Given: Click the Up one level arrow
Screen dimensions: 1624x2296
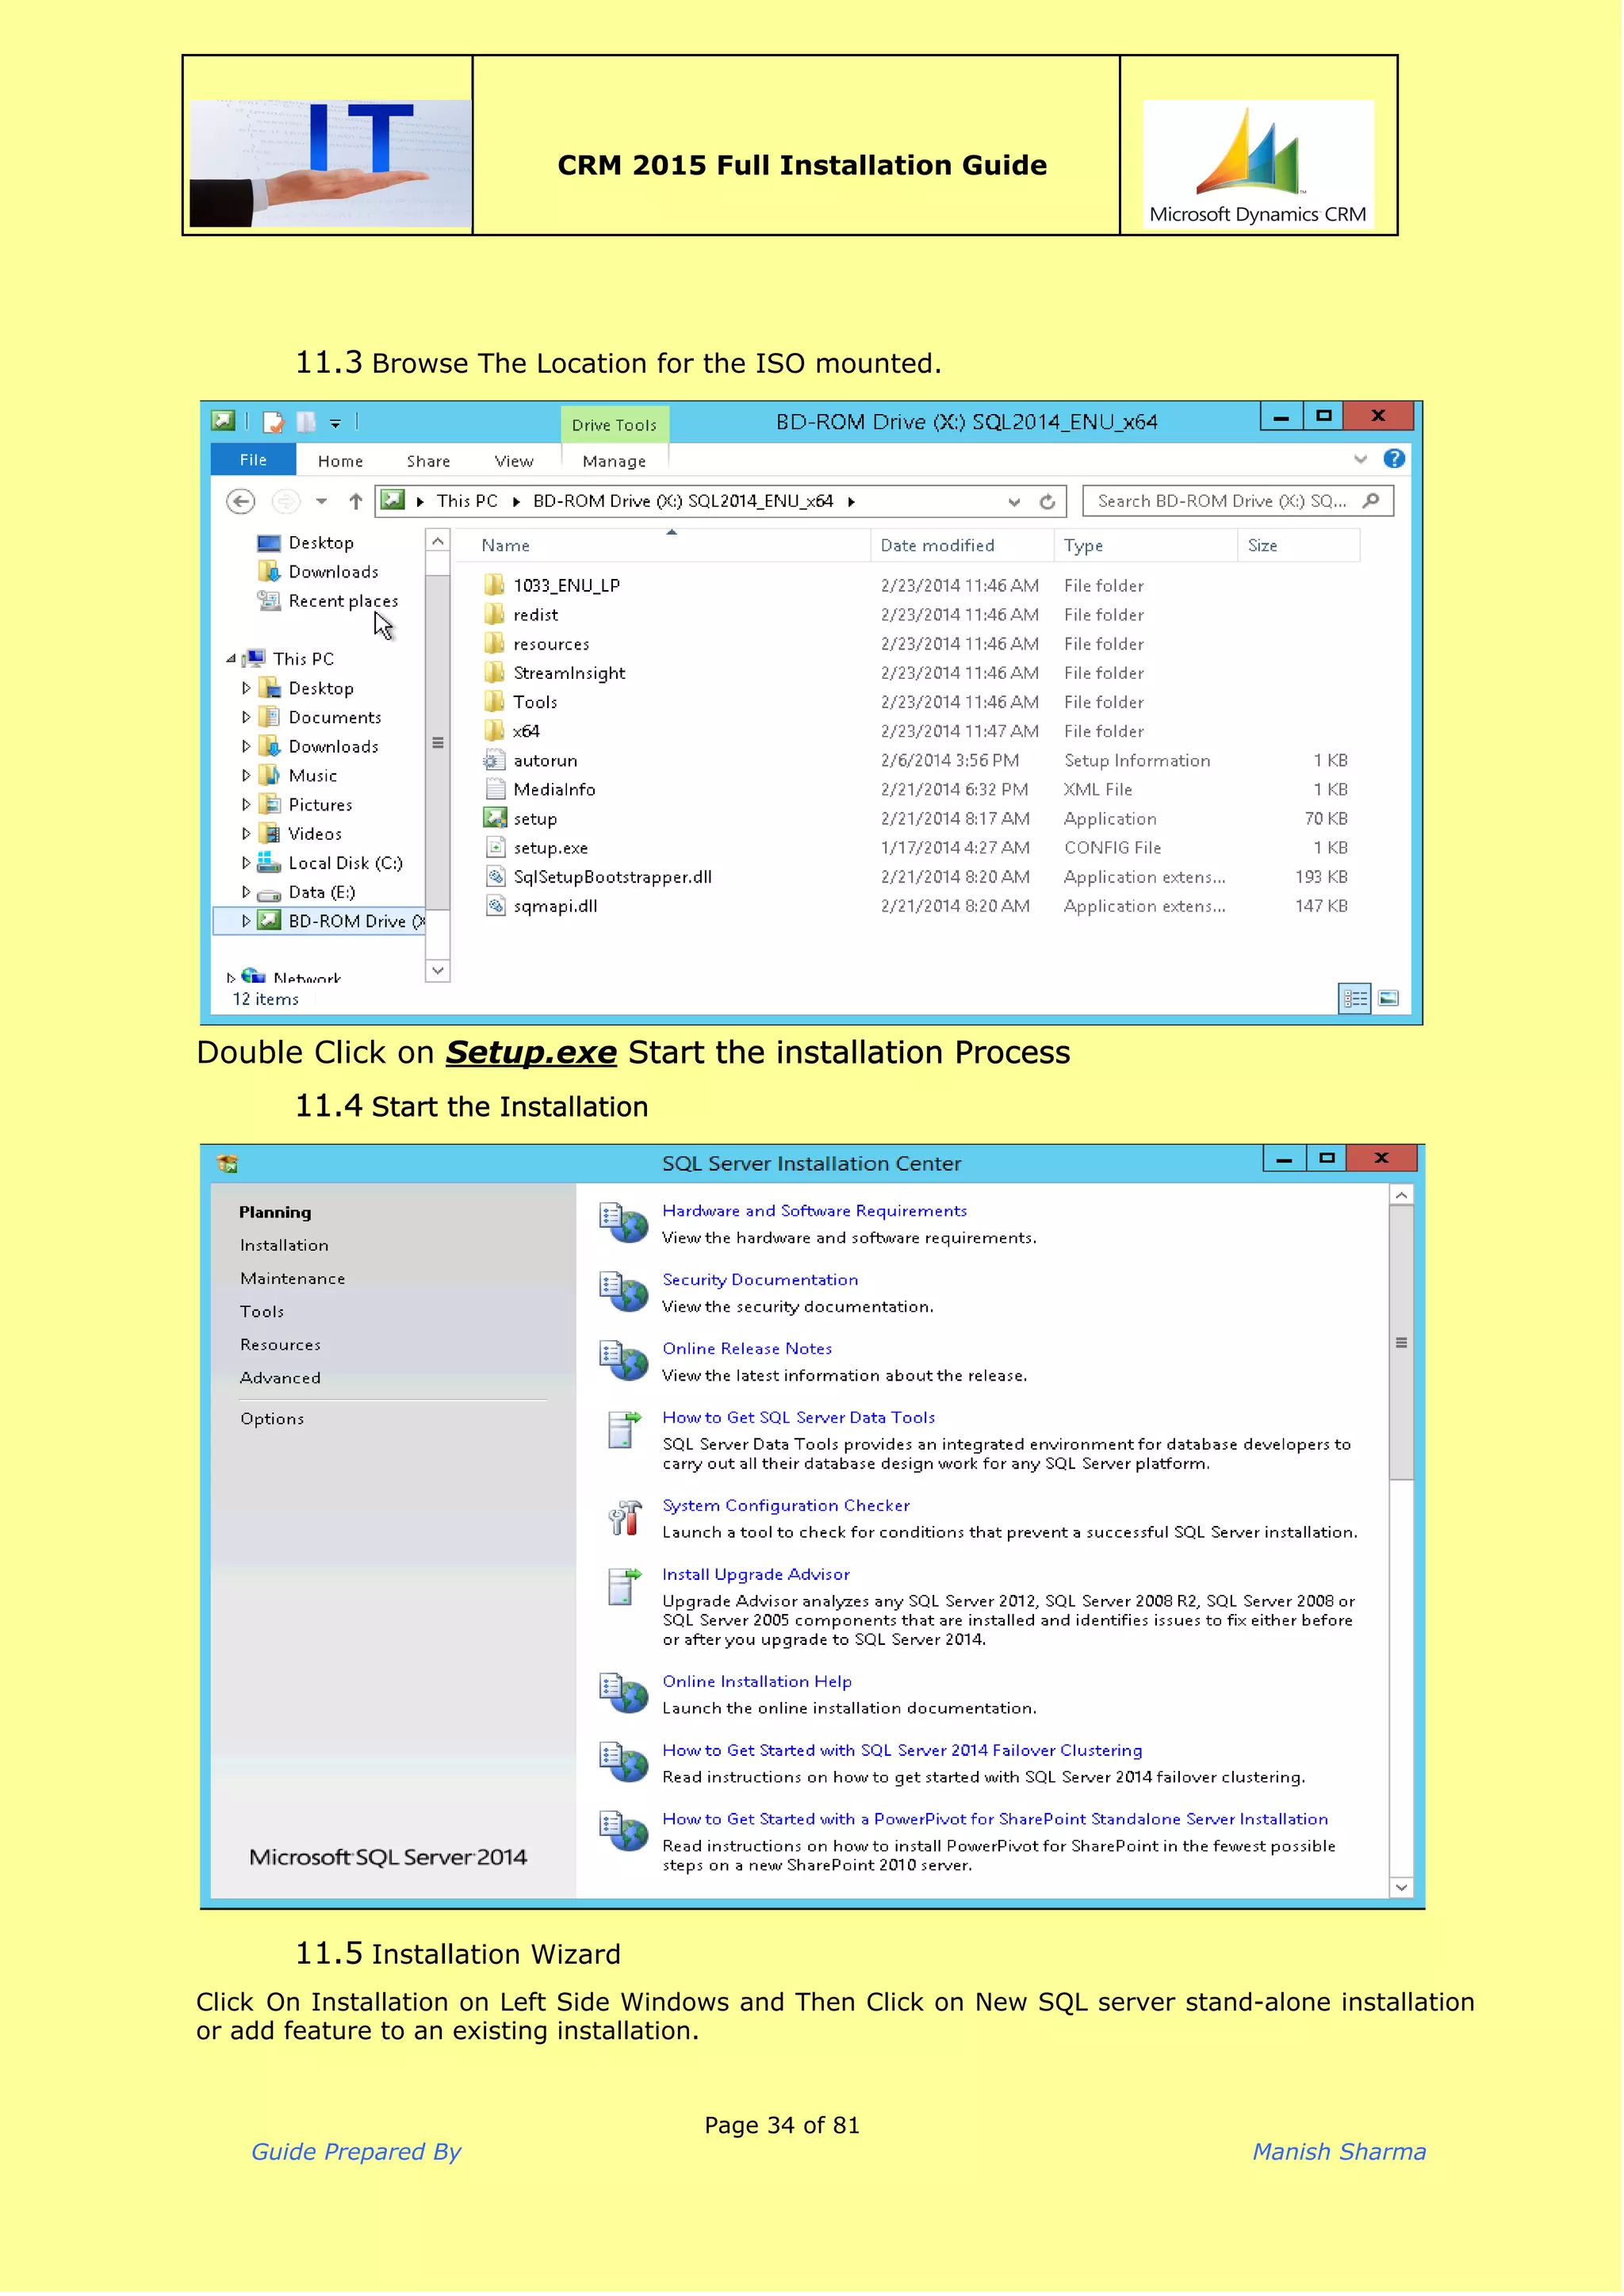Looking at the screenshot, I should pyautogui.click(x=355, y=501).
